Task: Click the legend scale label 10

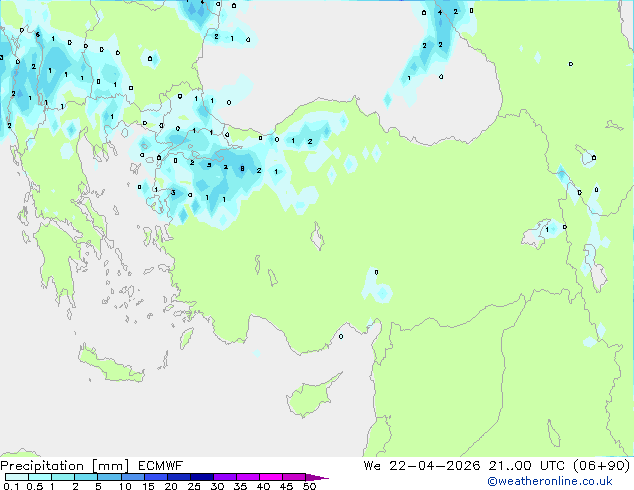Action: [125, 486]
